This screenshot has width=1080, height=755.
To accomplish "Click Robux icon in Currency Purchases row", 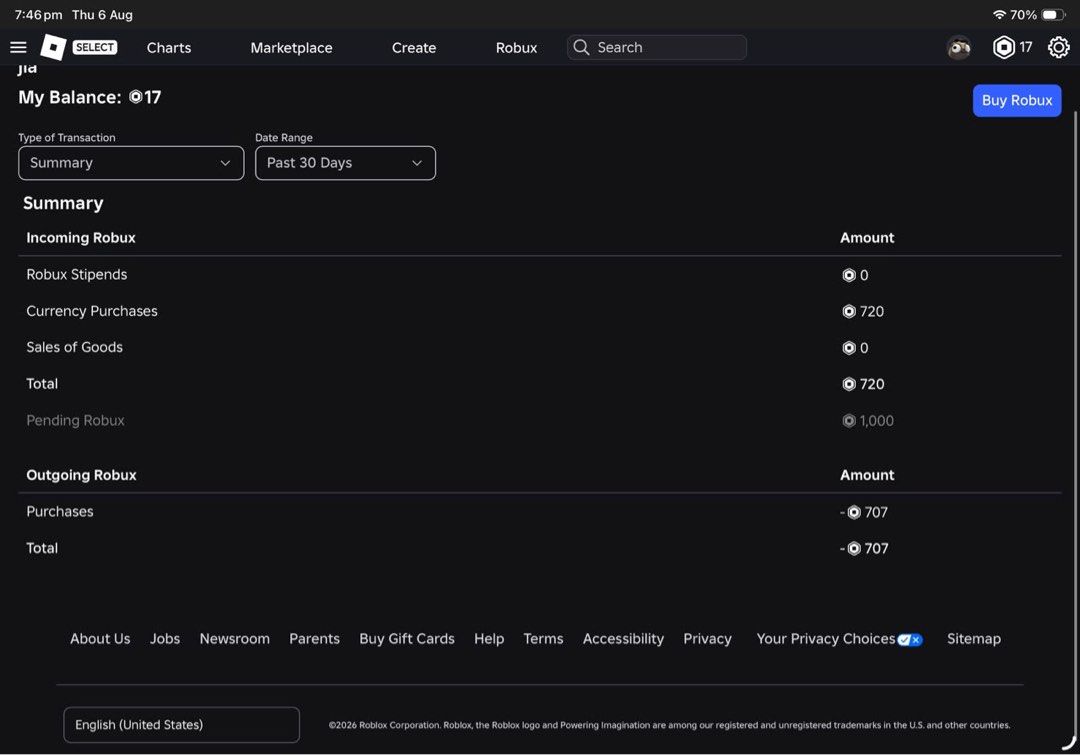I will tap(849, 311).
